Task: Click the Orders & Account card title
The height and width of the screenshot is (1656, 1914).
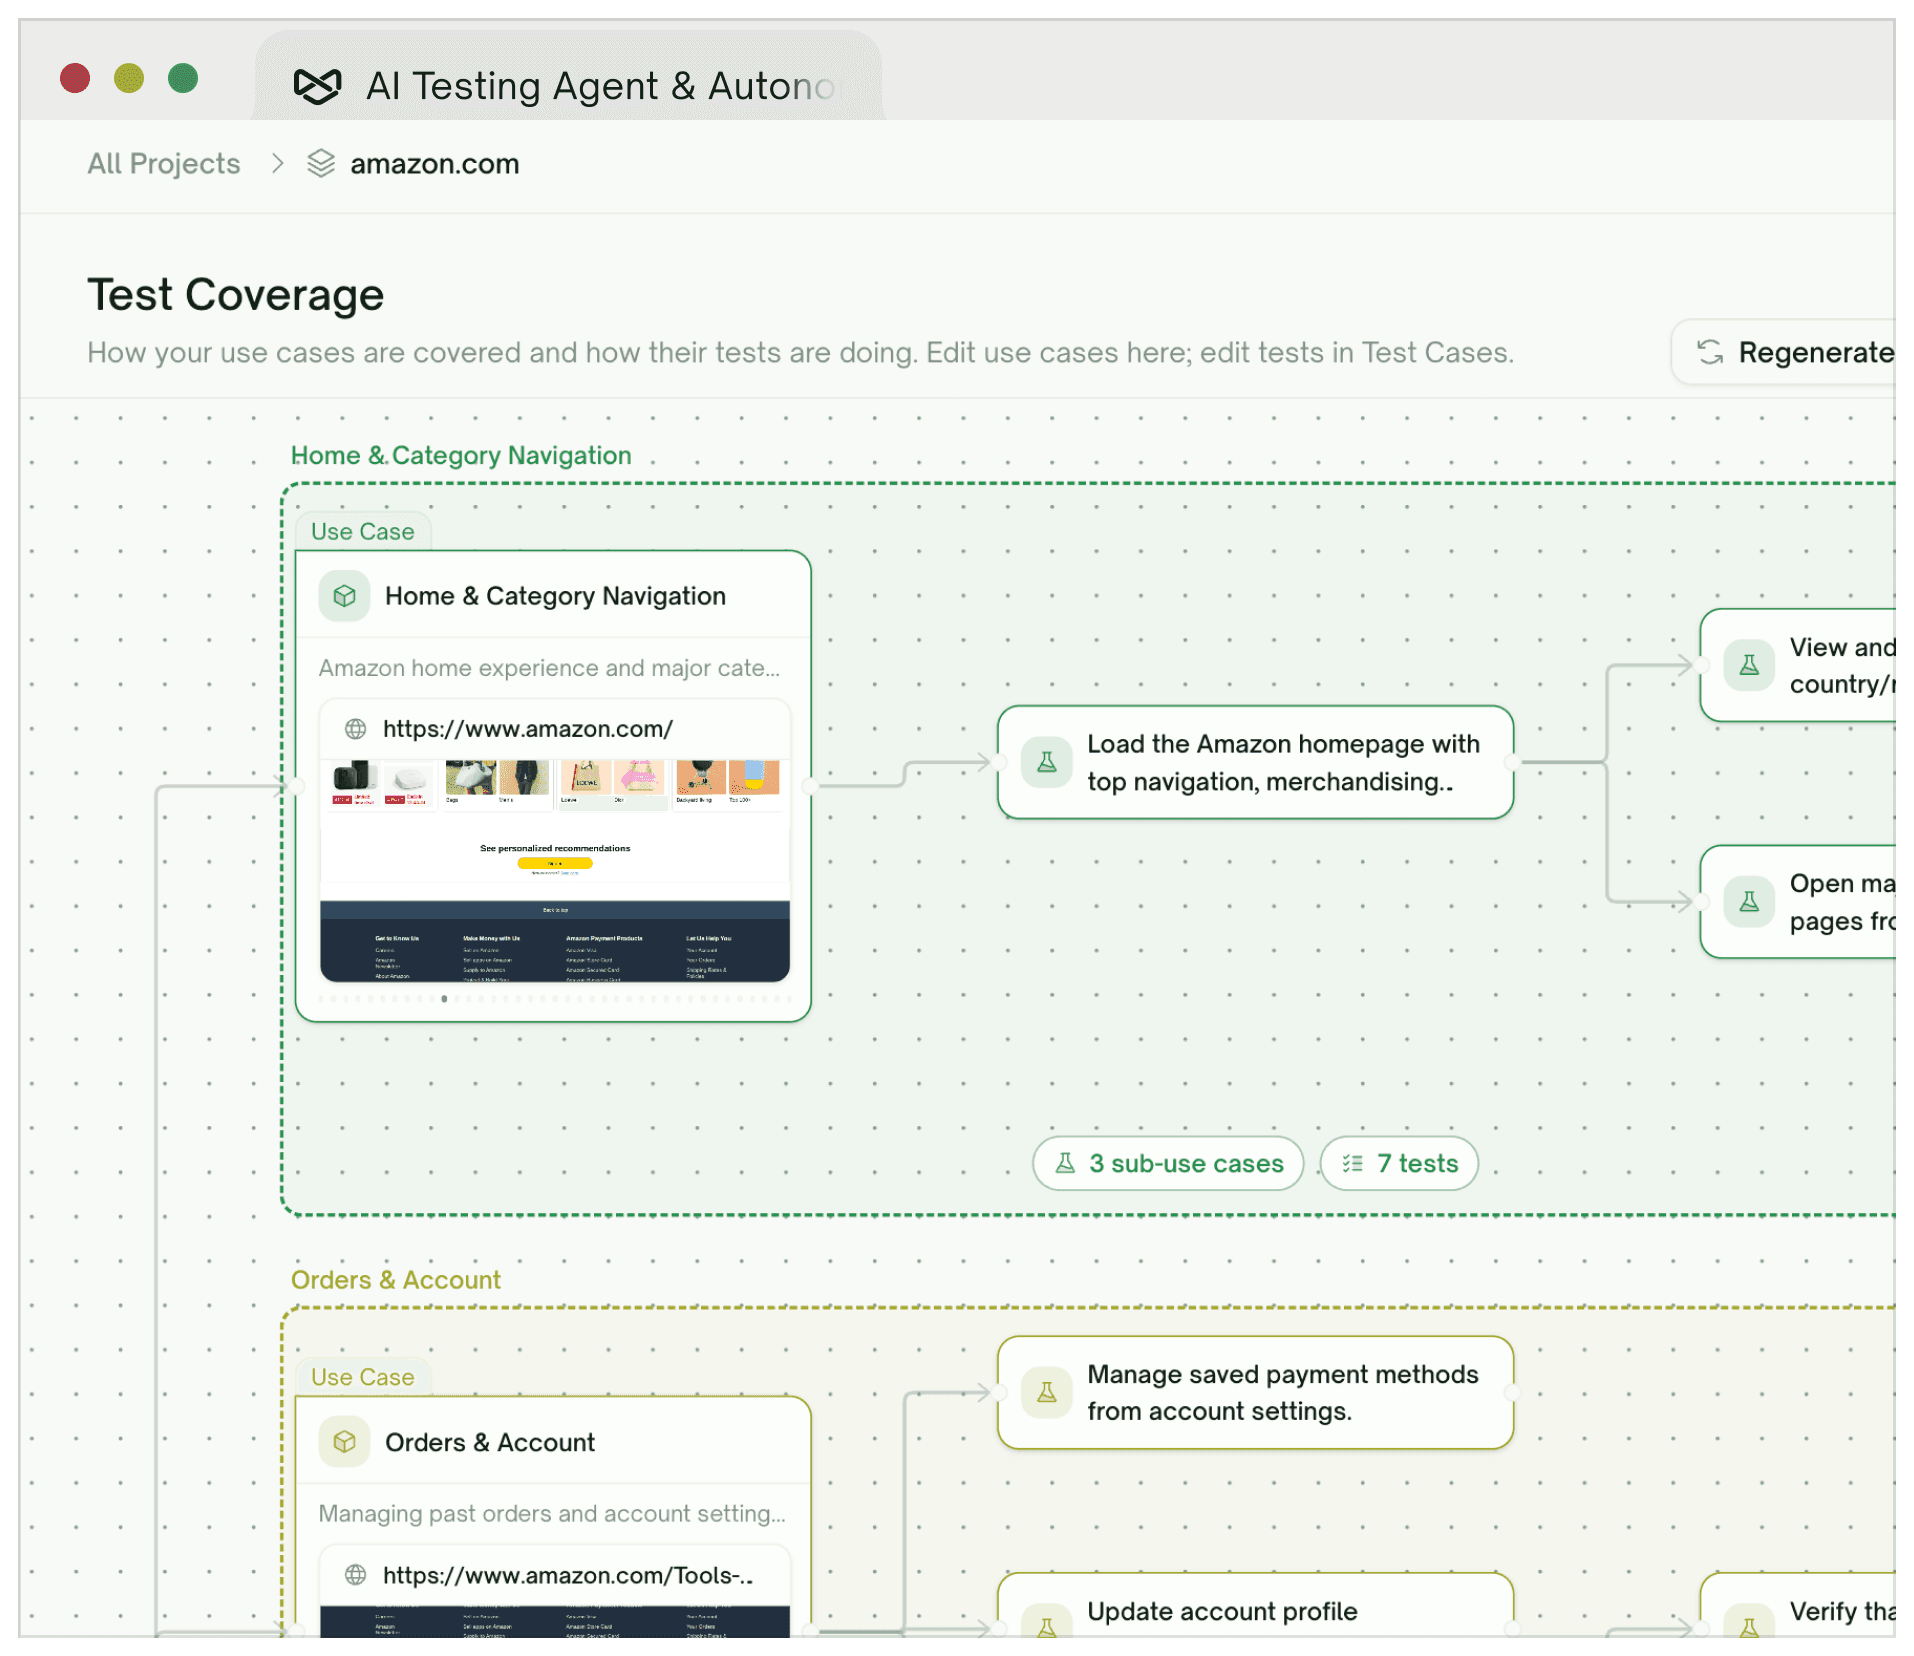Action: point(490,1442)
